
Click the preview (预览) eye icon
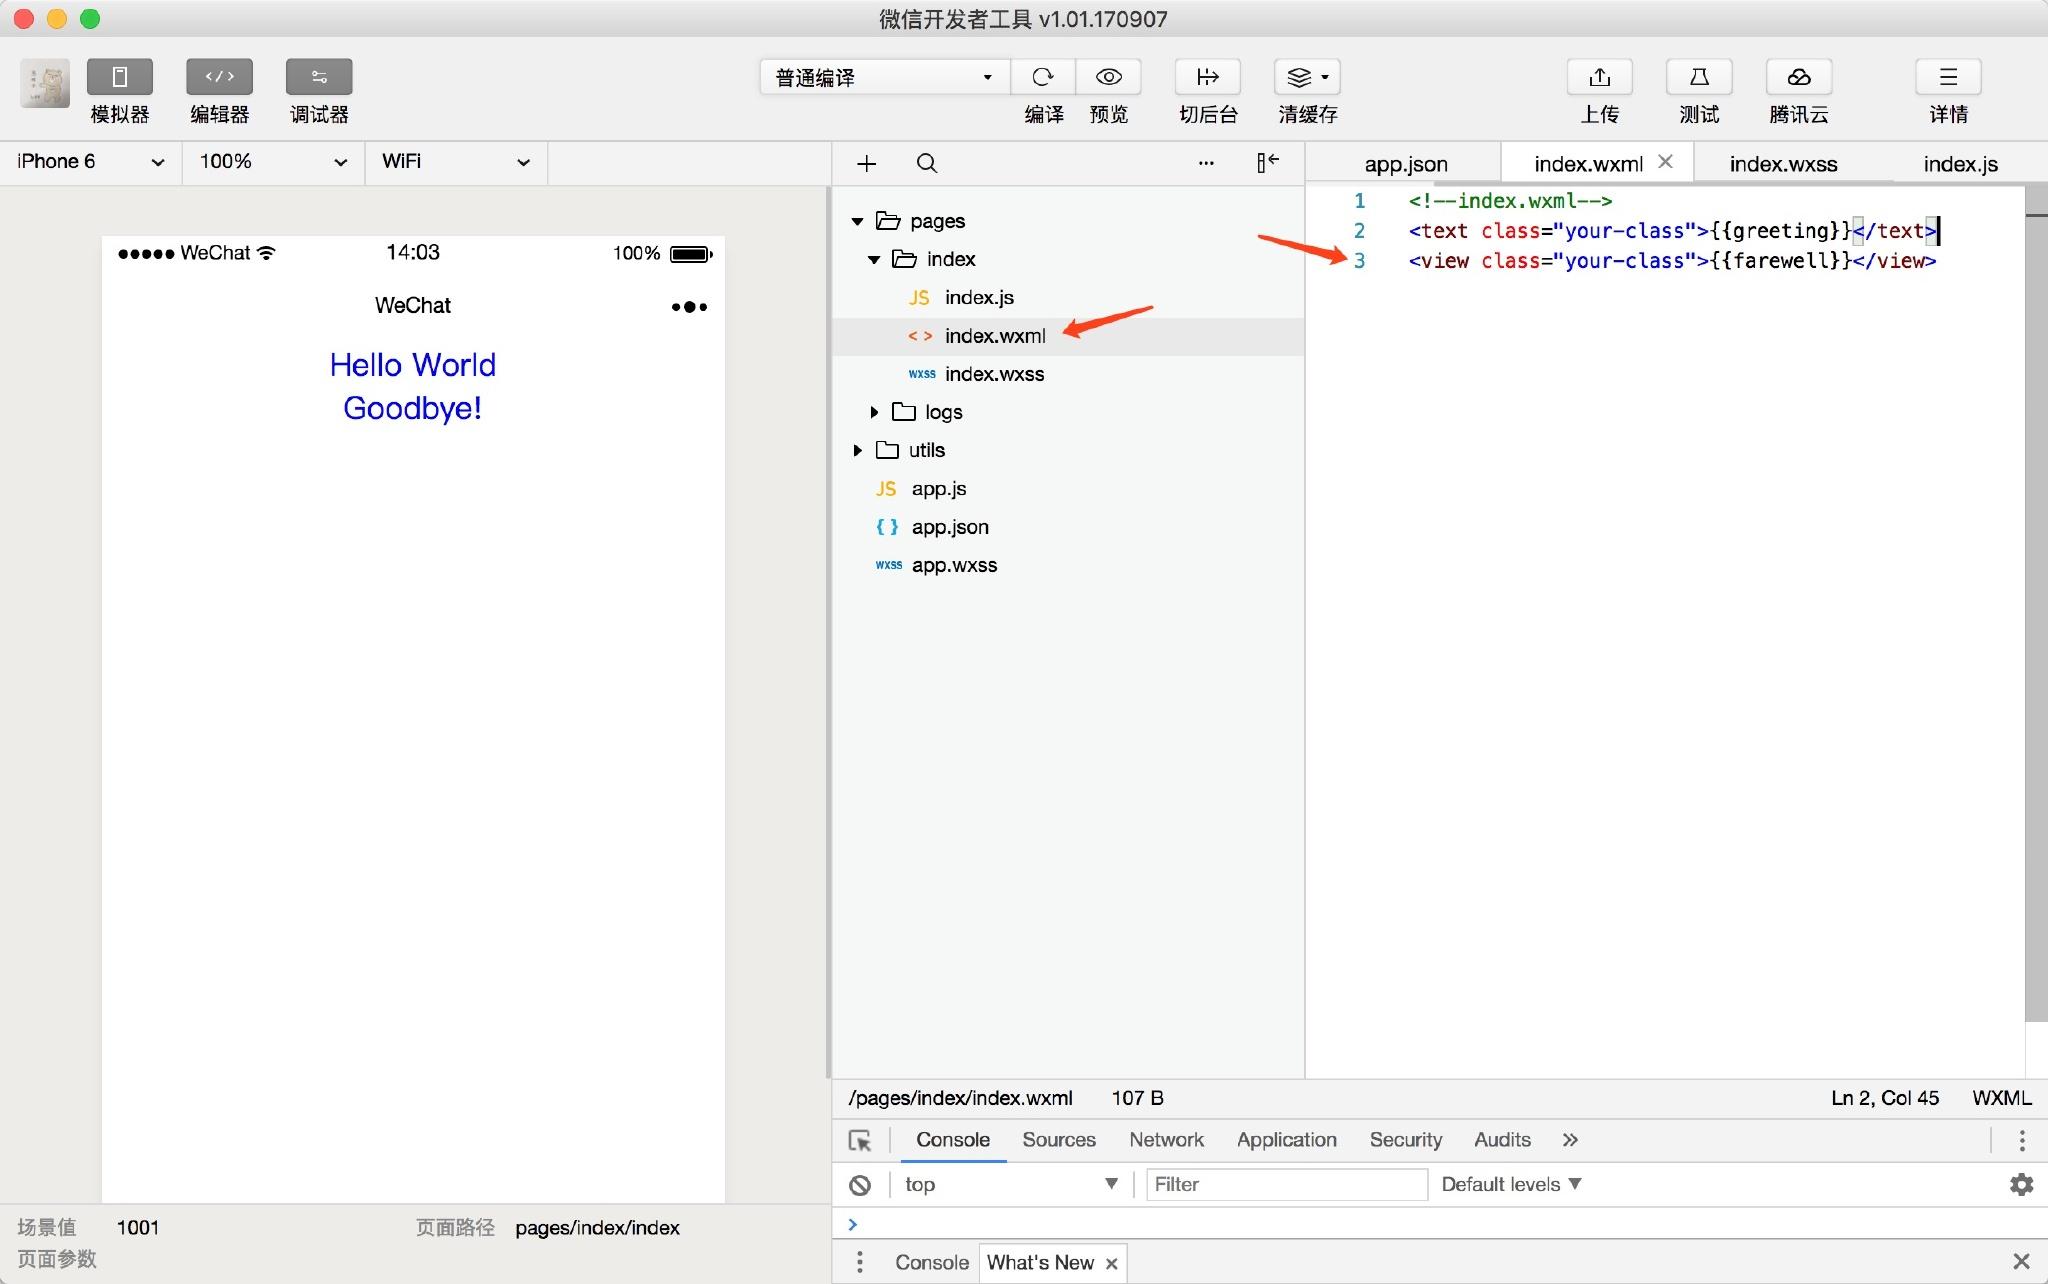coord(1108,77)
